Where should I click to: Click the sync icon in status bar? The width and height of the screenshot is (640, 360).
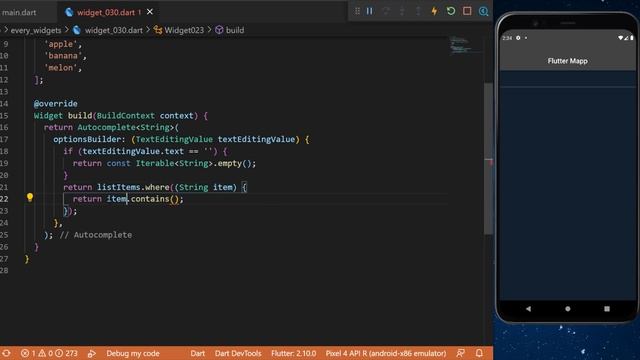pyautogui.click(x=6, y=353)
